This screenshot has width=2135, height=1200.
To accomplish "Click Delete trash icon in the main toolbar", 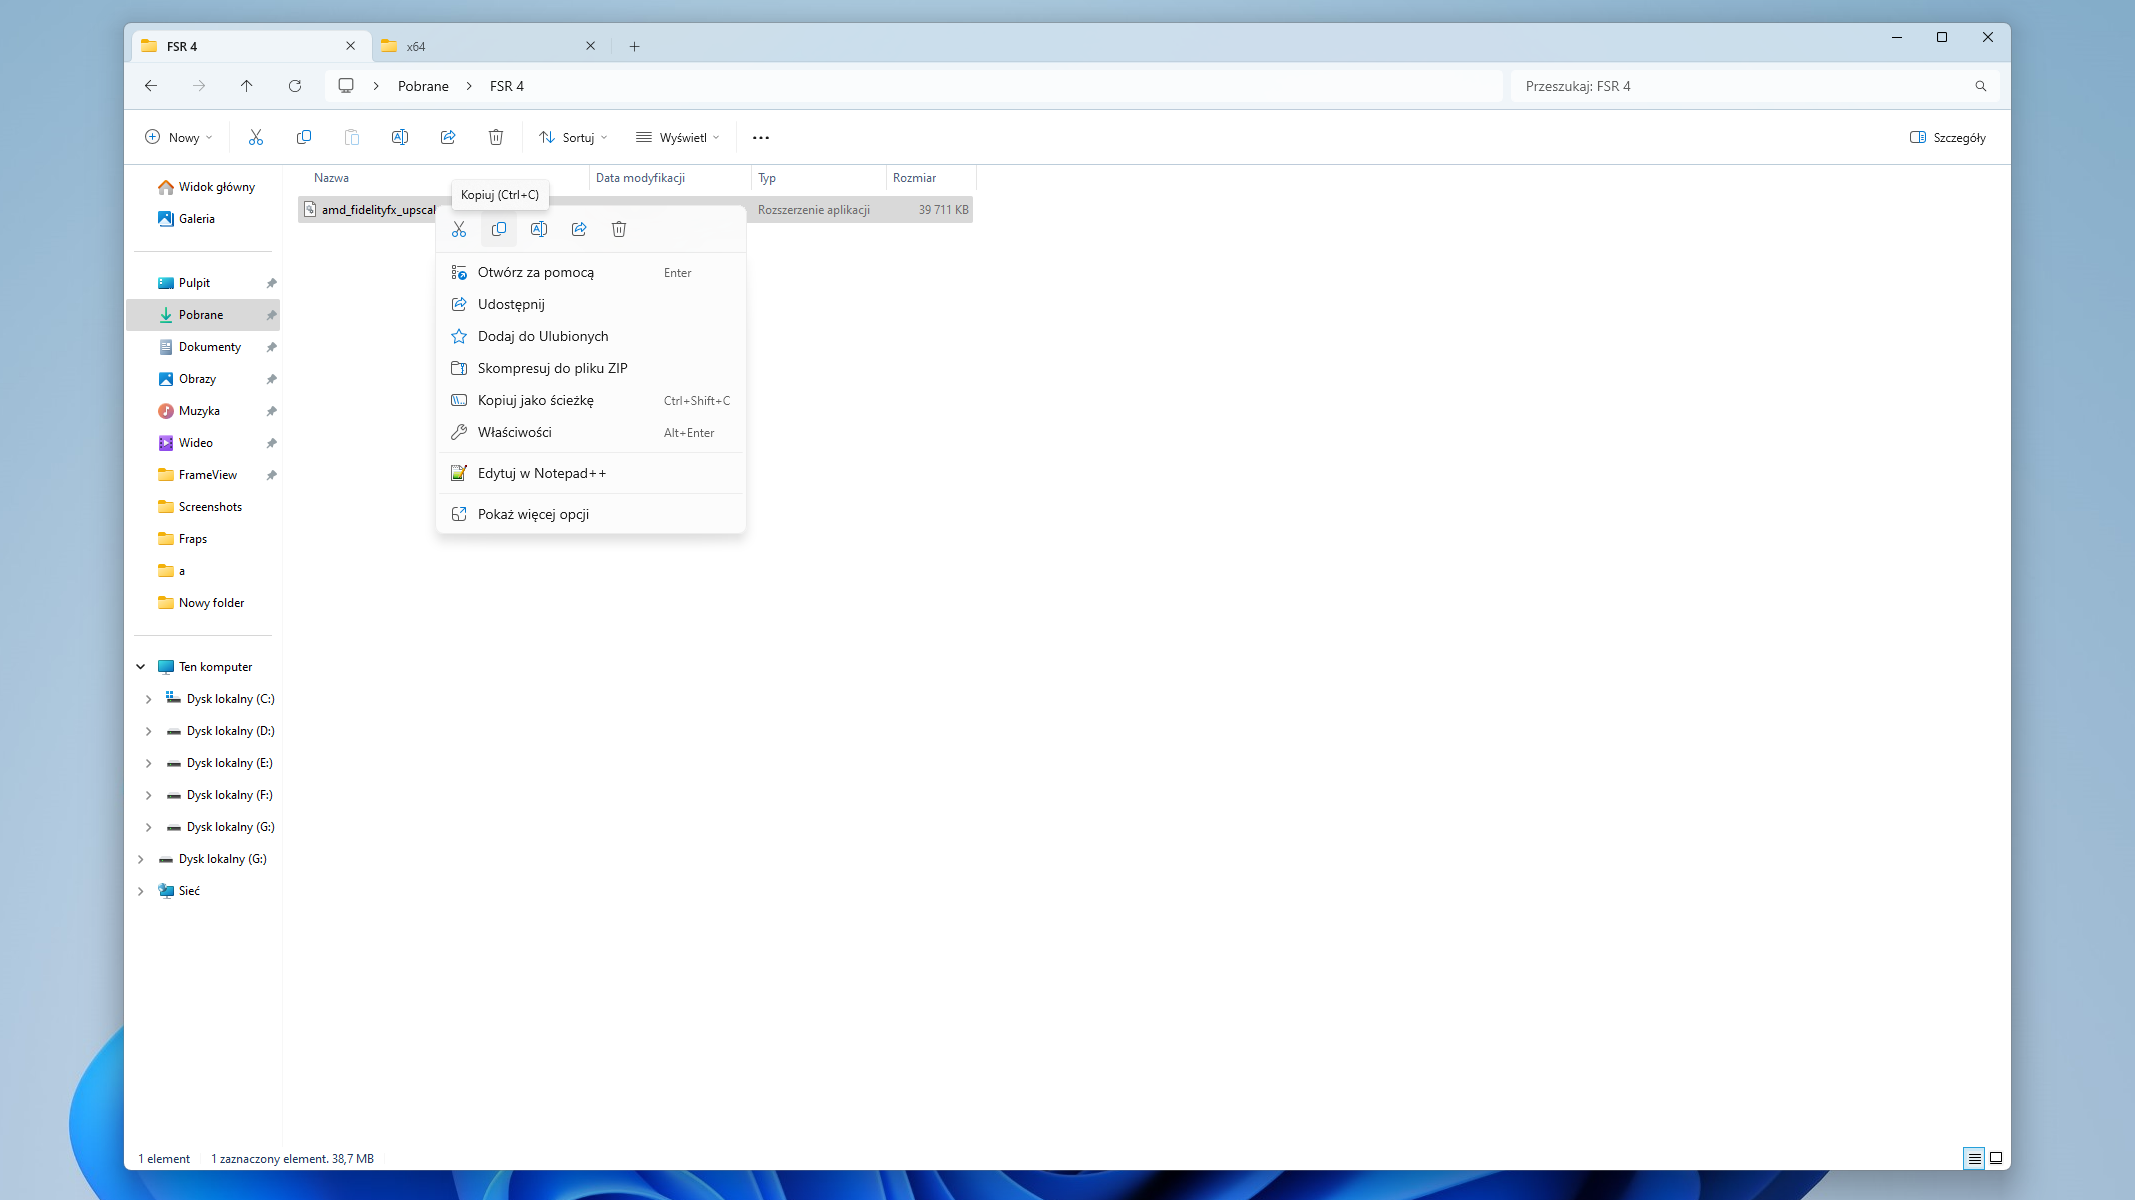I will point(496,137).
